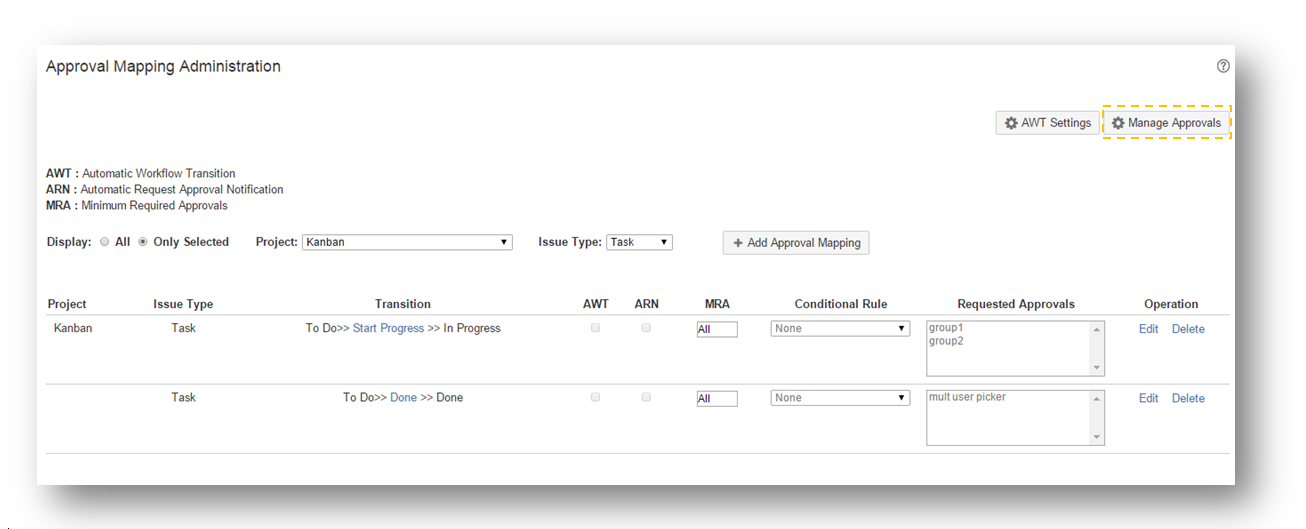The width and height of the screenshot is (1306, 529).
Task: Enable ARN checkbox for Done transition row
Action: pyautogui.click(x=646, y=397)
